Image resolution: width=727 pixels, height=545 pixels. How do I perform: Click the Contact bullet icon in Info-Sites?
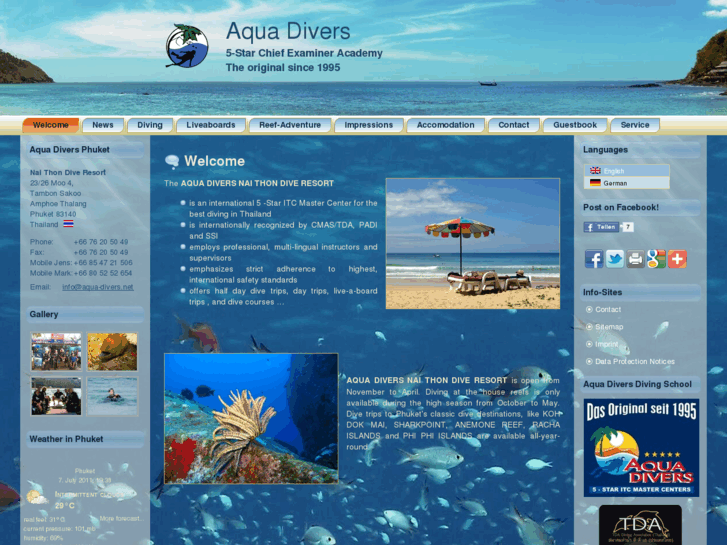point(589,309)
